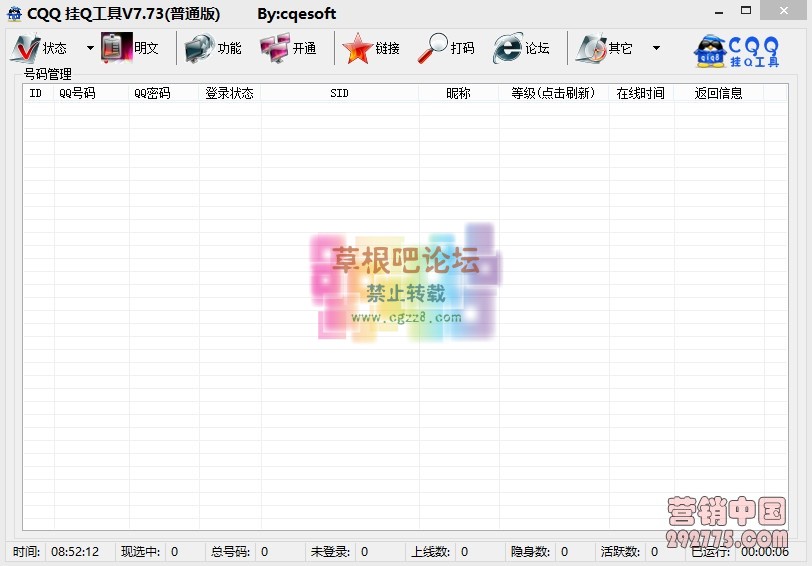812x566 pixels.
Task: Click the SID column header
Action: pos(339,93)
